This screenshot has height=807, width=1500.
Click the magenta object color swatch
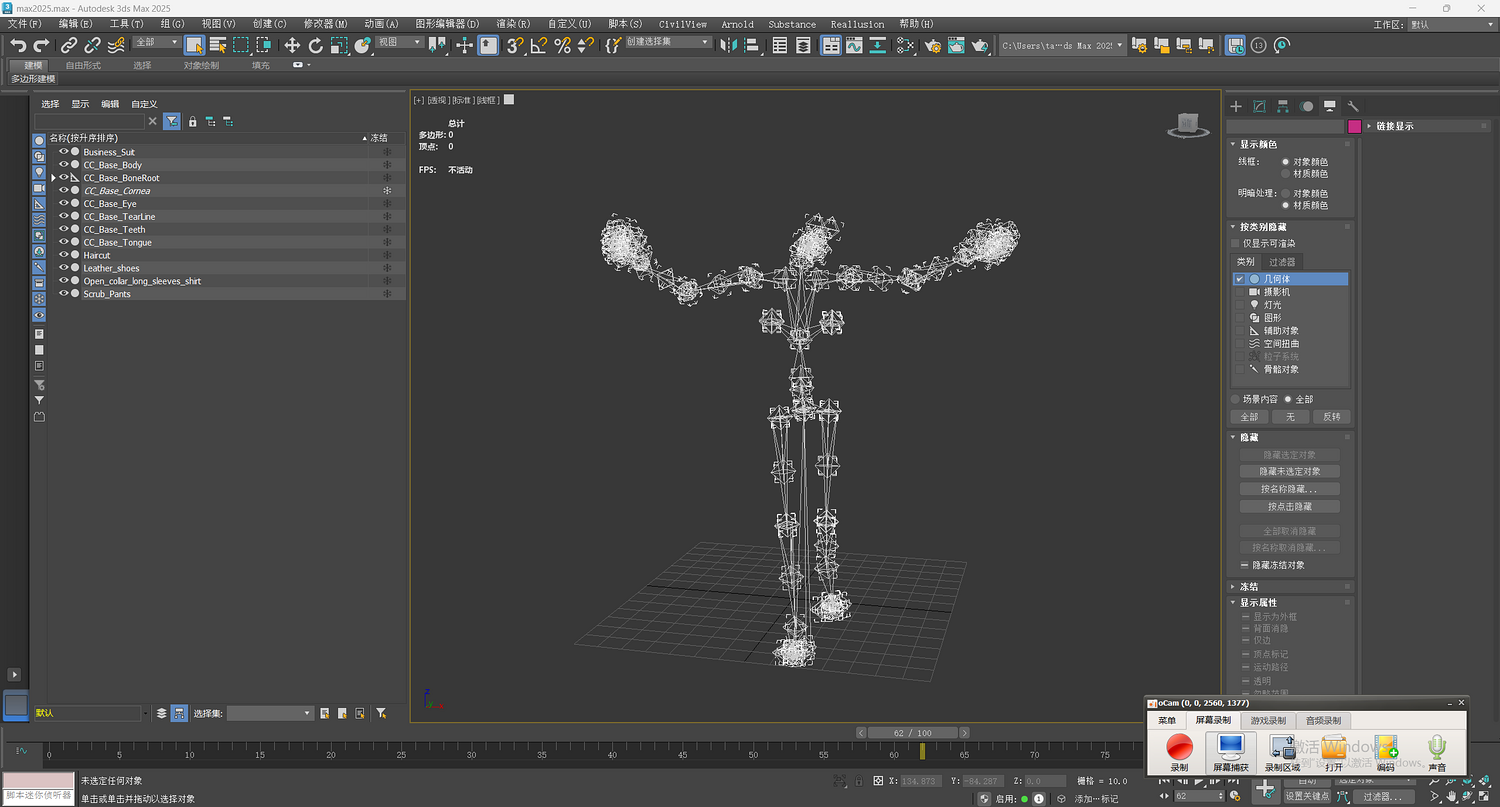1354,126
